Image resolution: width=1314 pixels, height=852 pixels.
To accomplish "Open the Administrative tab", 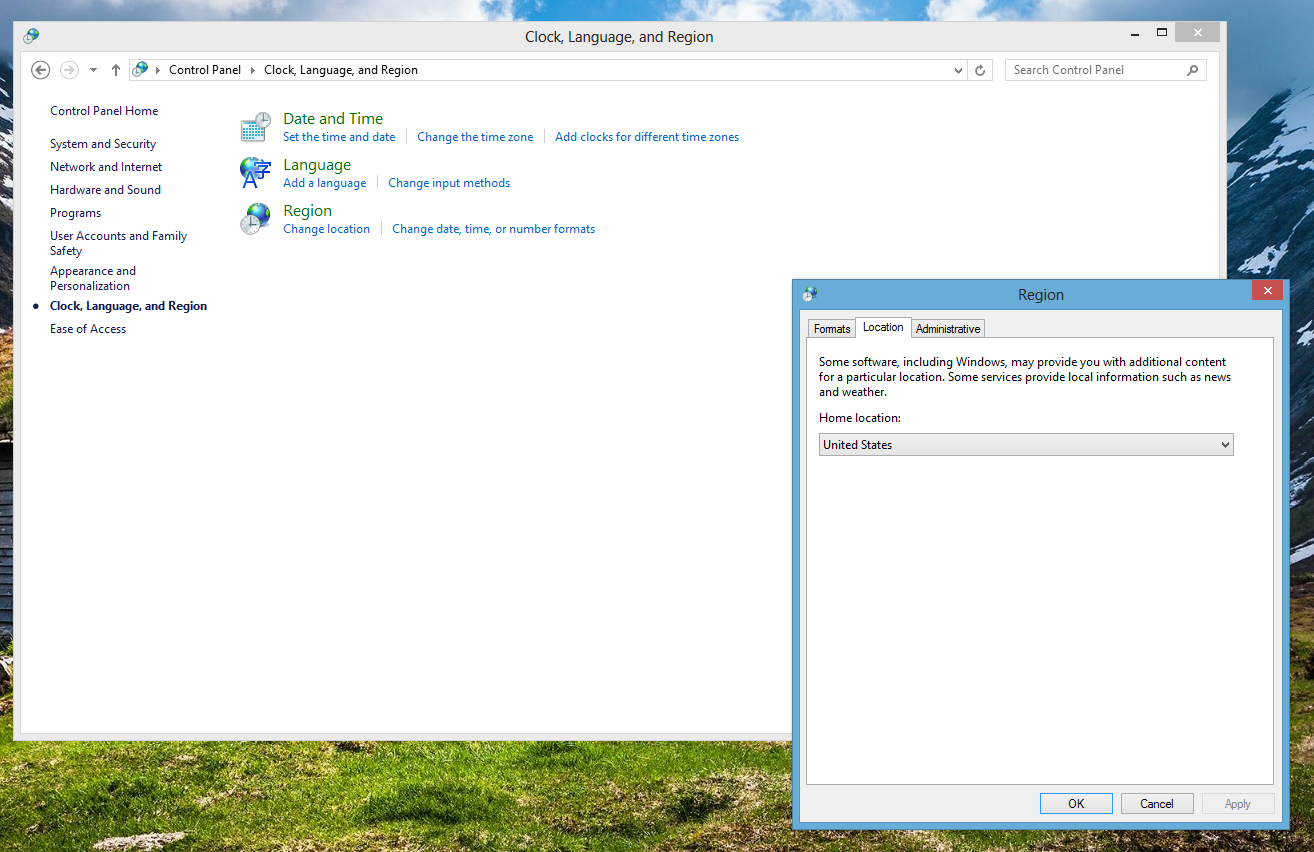I will (x=948, y=329).
